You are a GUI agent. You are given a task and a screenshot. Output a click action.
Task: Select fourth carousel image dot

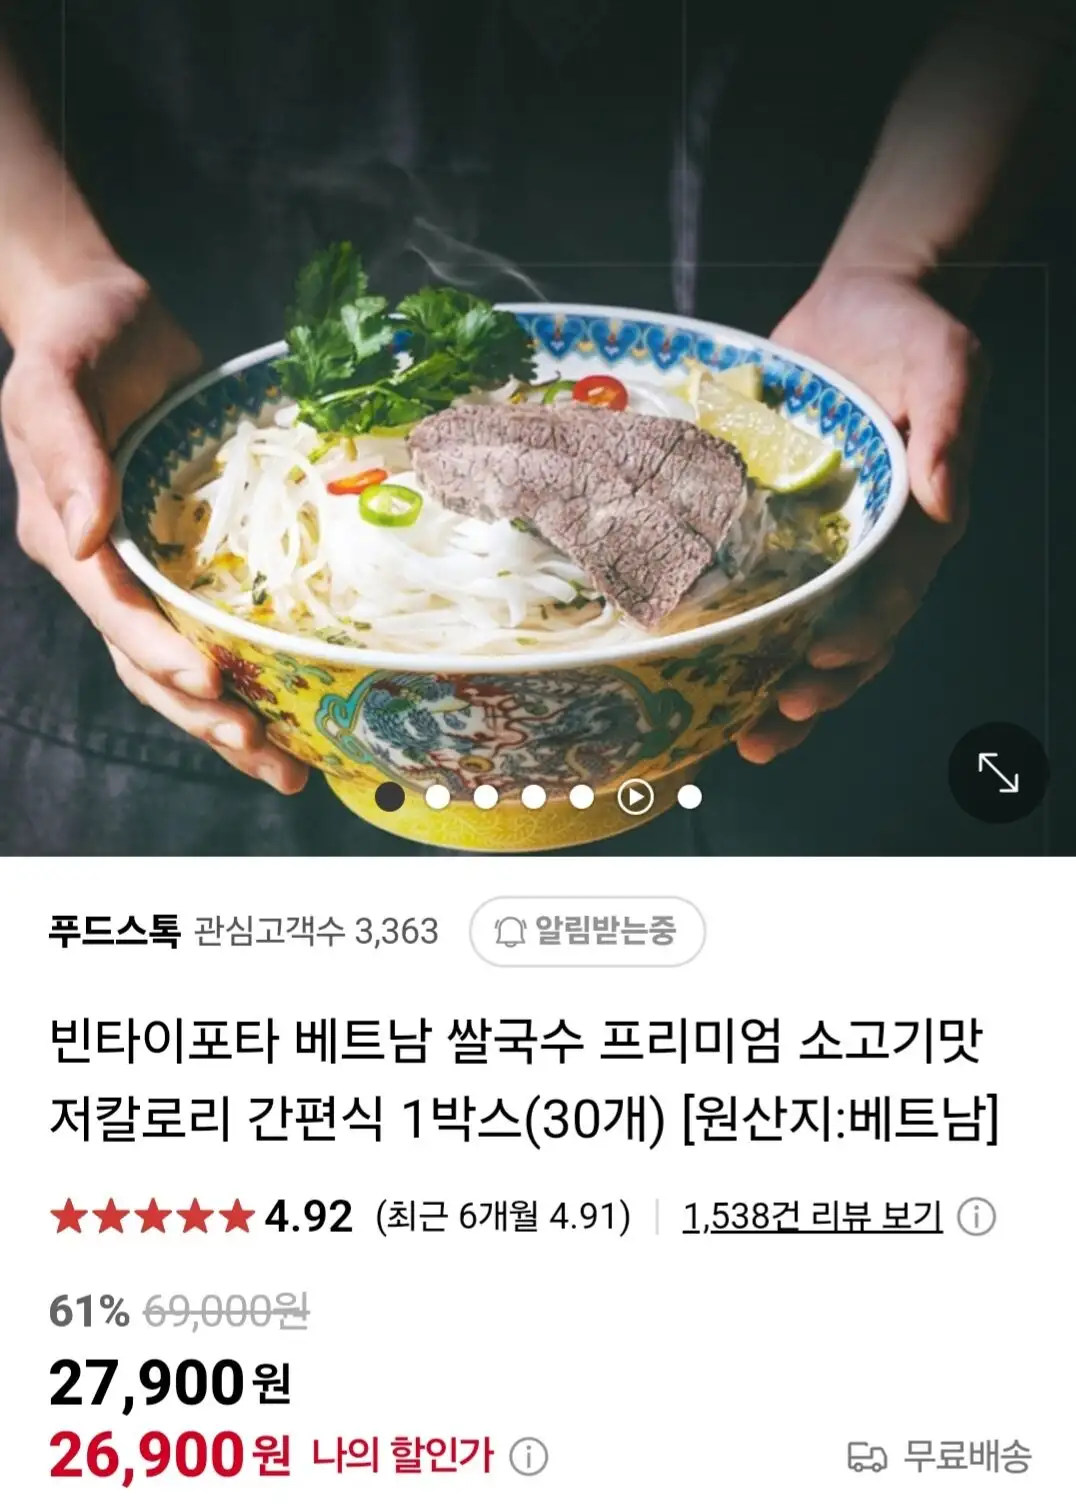click(534, 797)
